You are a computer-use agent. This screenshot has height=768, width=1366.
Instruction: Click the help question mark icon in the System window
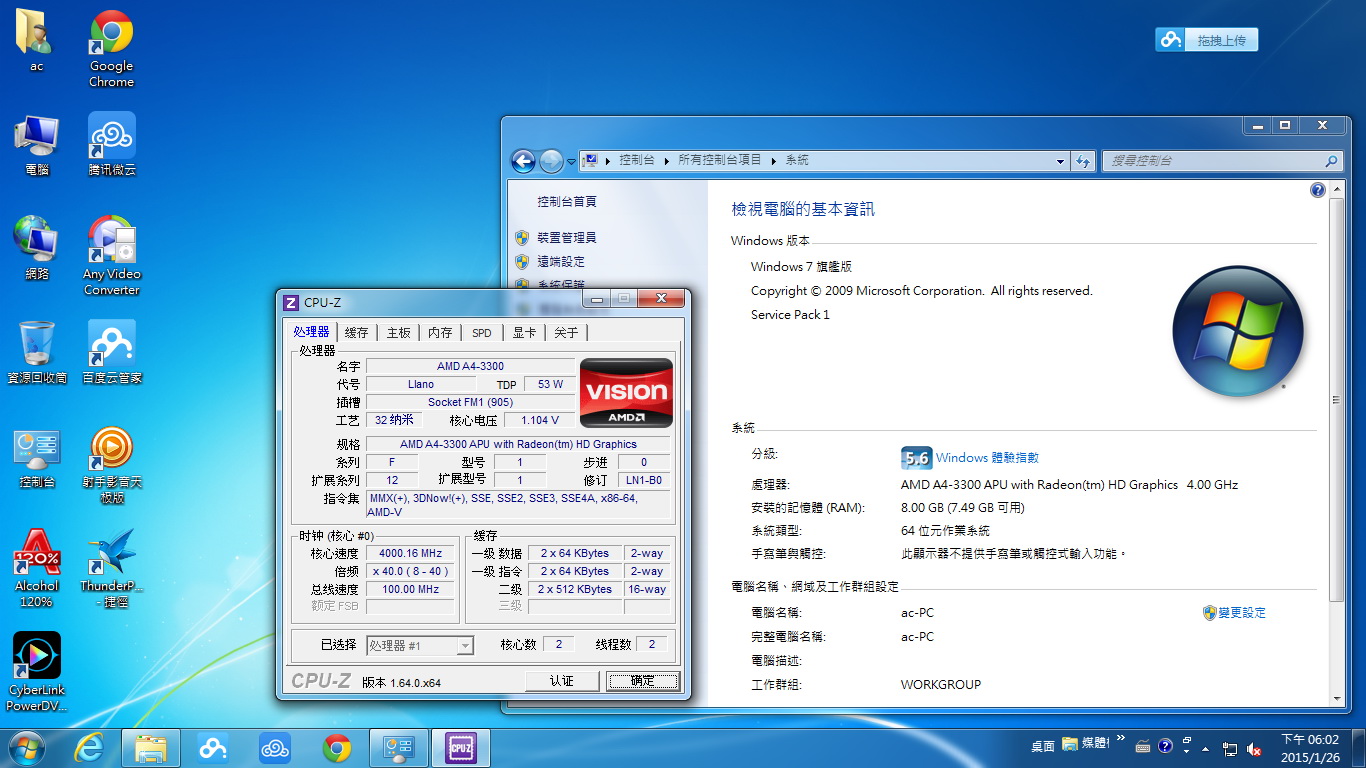(1317, 190)
